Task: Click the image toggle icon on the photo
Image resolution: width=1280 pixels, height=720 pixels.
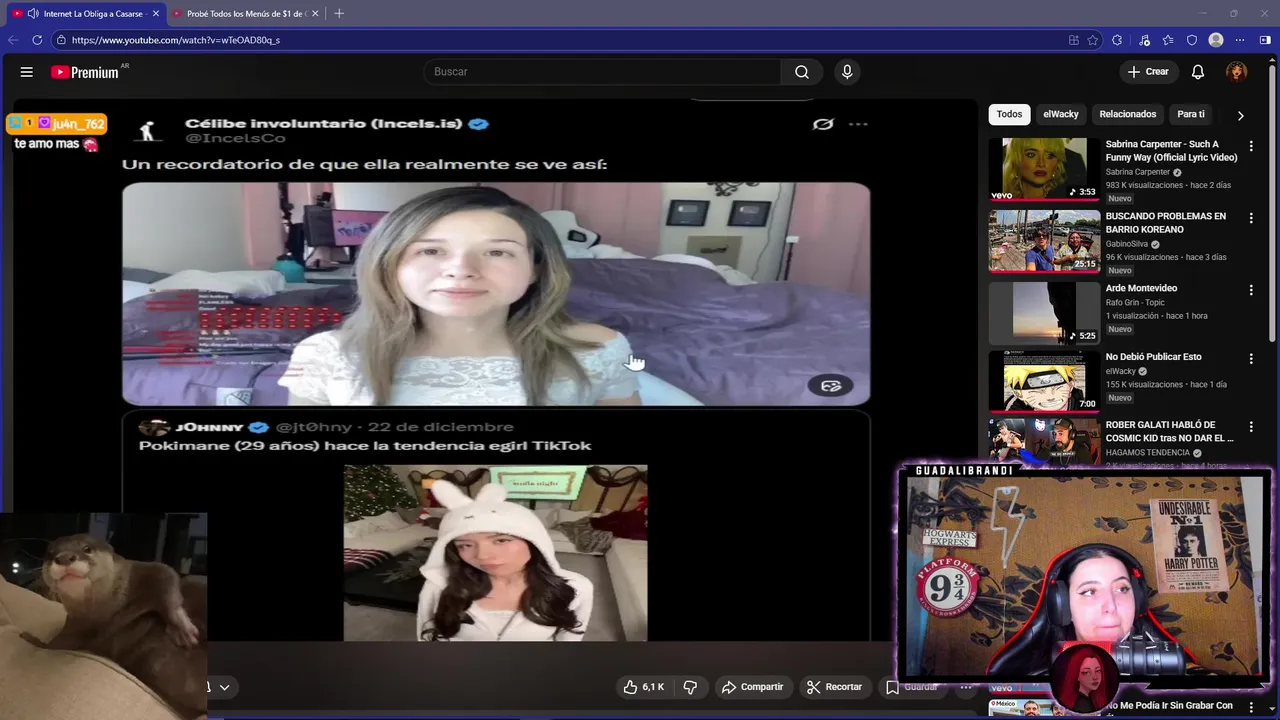Action: [831, 386]
